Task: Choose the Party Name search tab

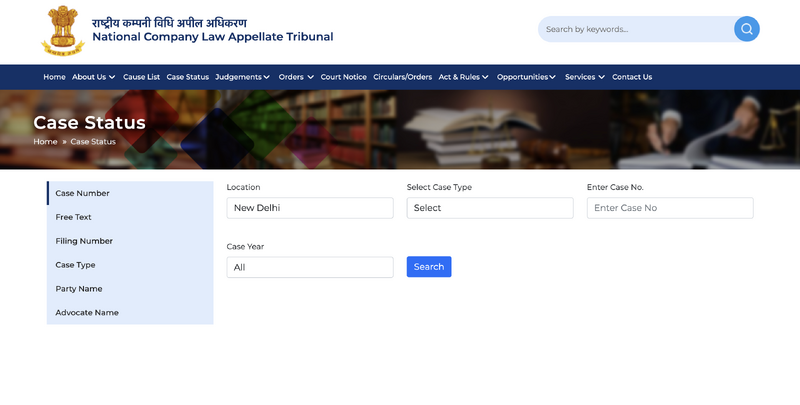Action: (x=79, y=289)
